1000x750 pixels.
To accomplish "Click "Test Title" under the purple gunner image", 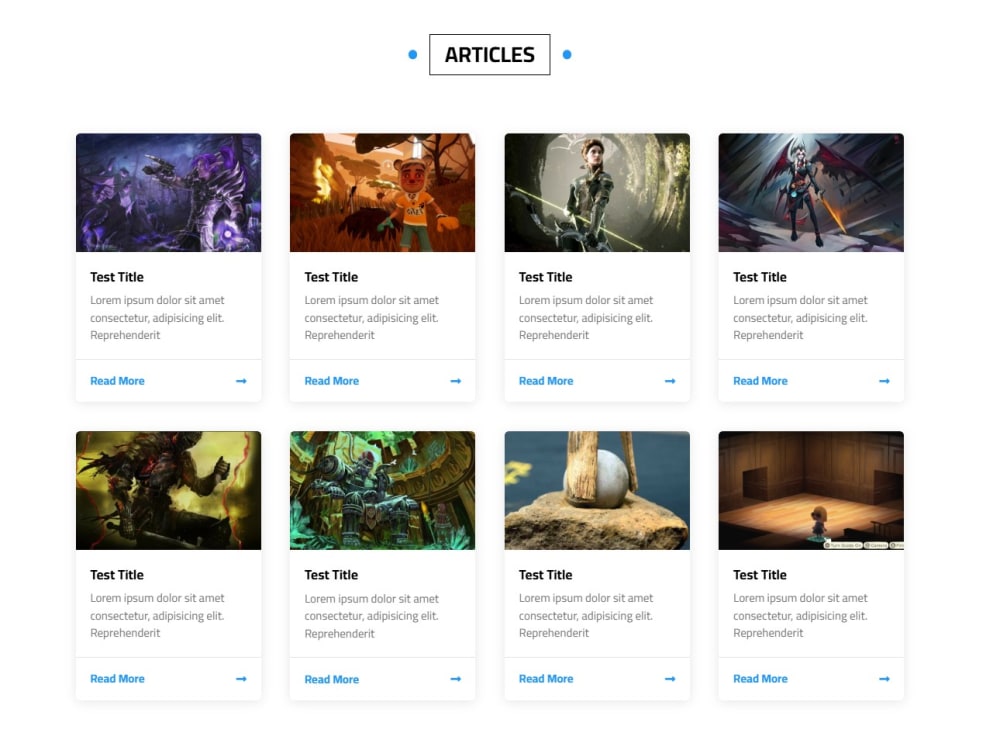I will 117,277.
